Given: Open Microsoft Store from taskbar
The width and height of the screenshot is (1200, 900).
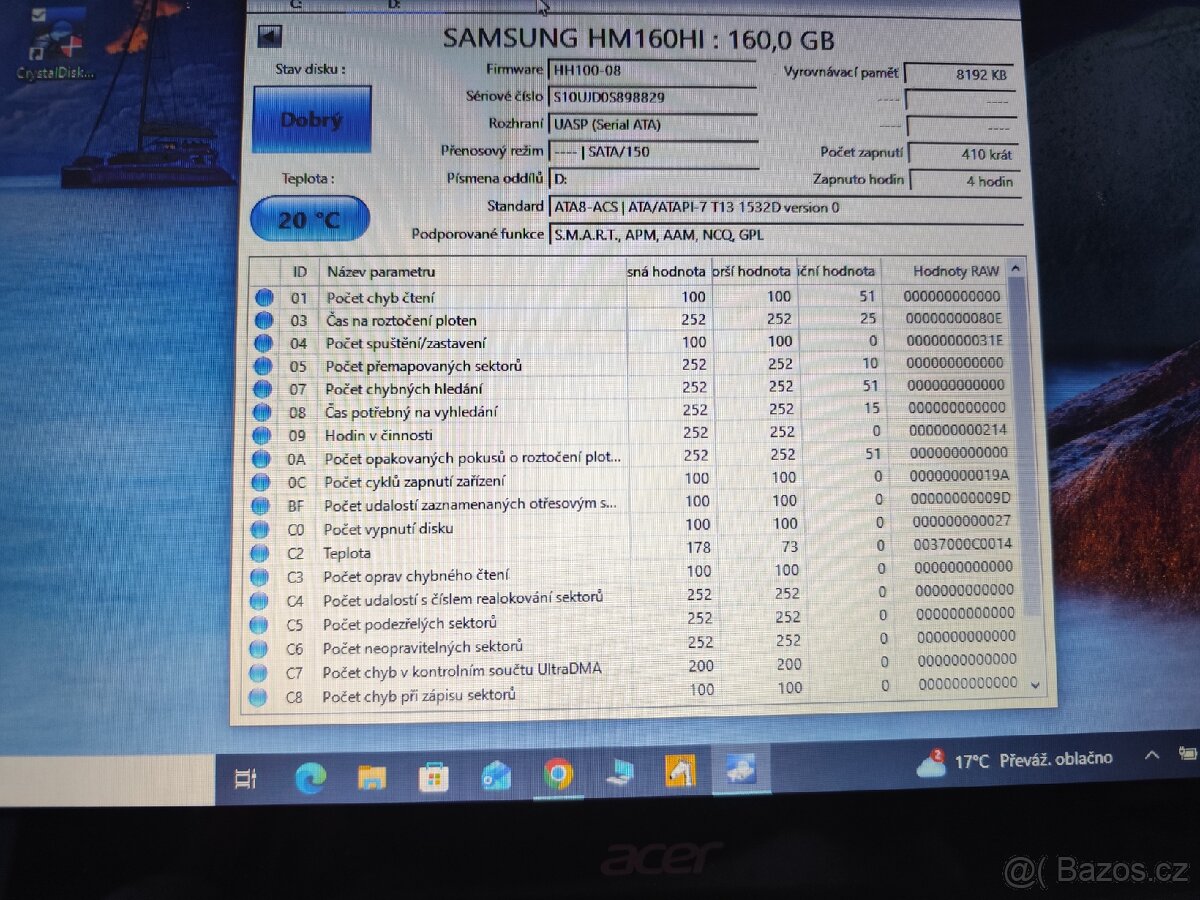Looking at the screenshot, I should click(433, 777).
